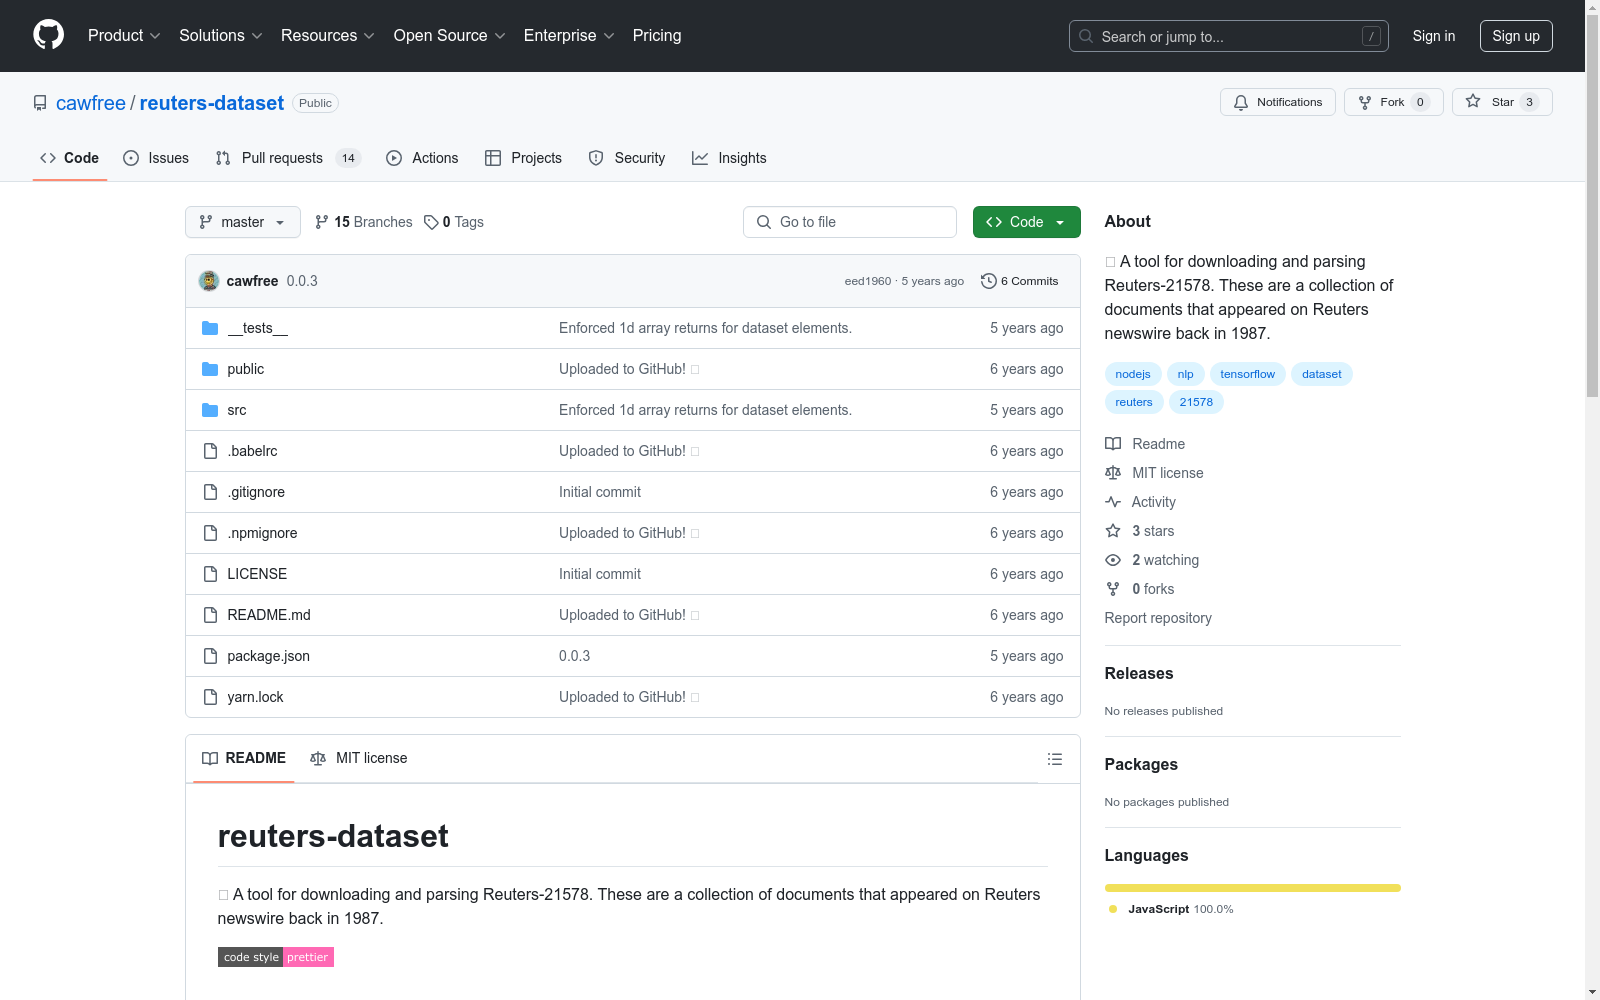1600x1000 pixels.
Task: Open the __tests__ folder
Action: [257, 328]
